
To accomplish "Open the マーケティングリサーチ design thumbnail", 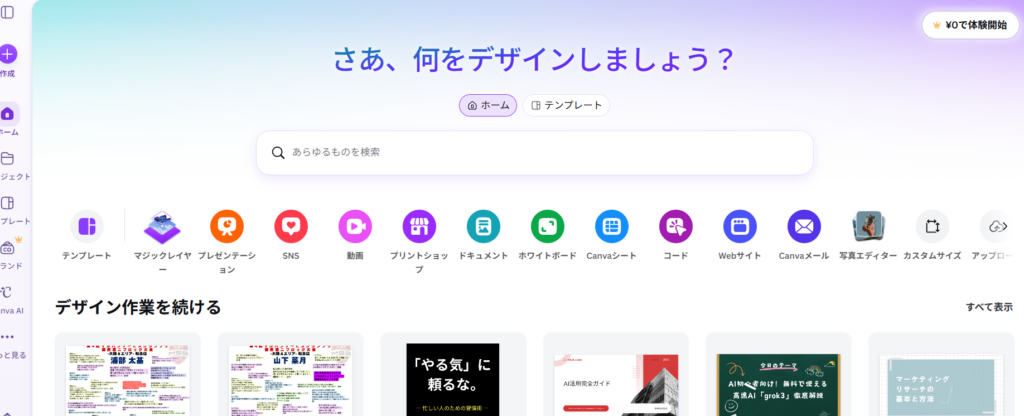I will (941, 375).
